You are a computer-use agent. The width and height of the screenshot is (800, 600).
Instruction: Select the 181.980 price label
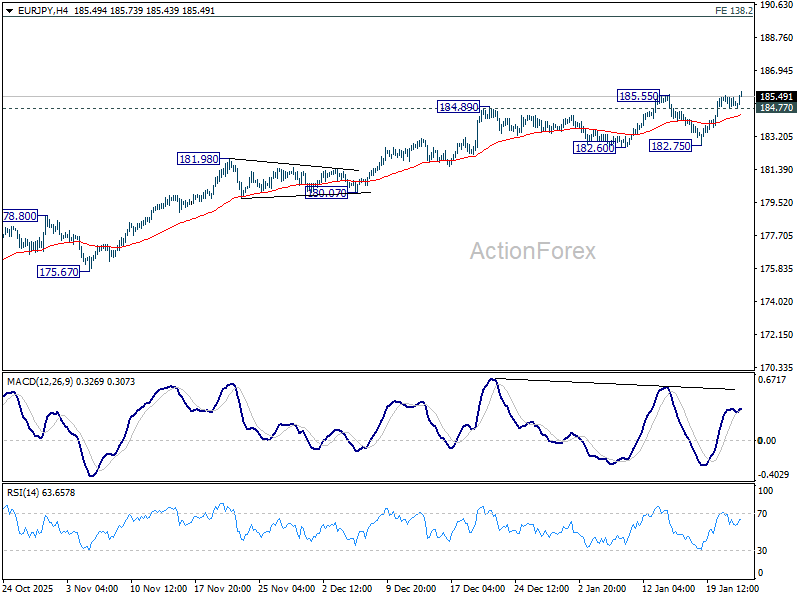[x=198, y=159]
